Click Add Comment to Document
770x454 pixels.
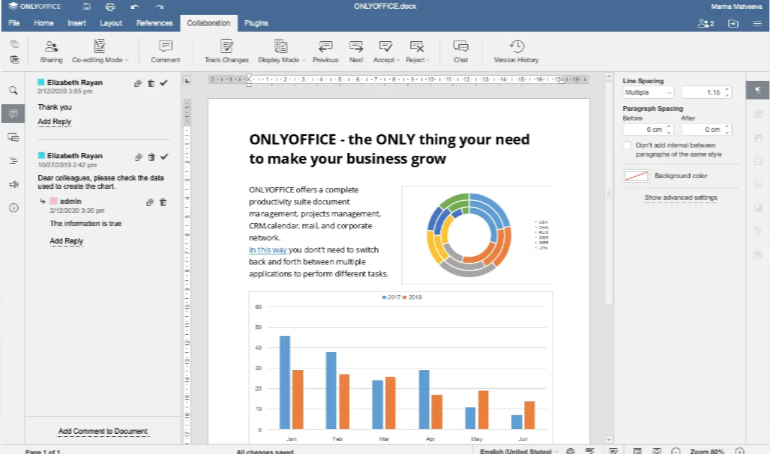[103, 431]
